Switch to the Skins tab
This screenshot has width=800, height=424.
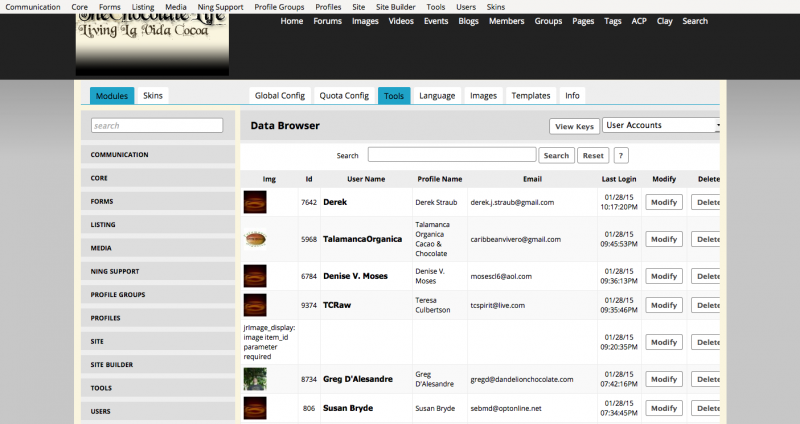pyautogui.click(x=153, y=96)
